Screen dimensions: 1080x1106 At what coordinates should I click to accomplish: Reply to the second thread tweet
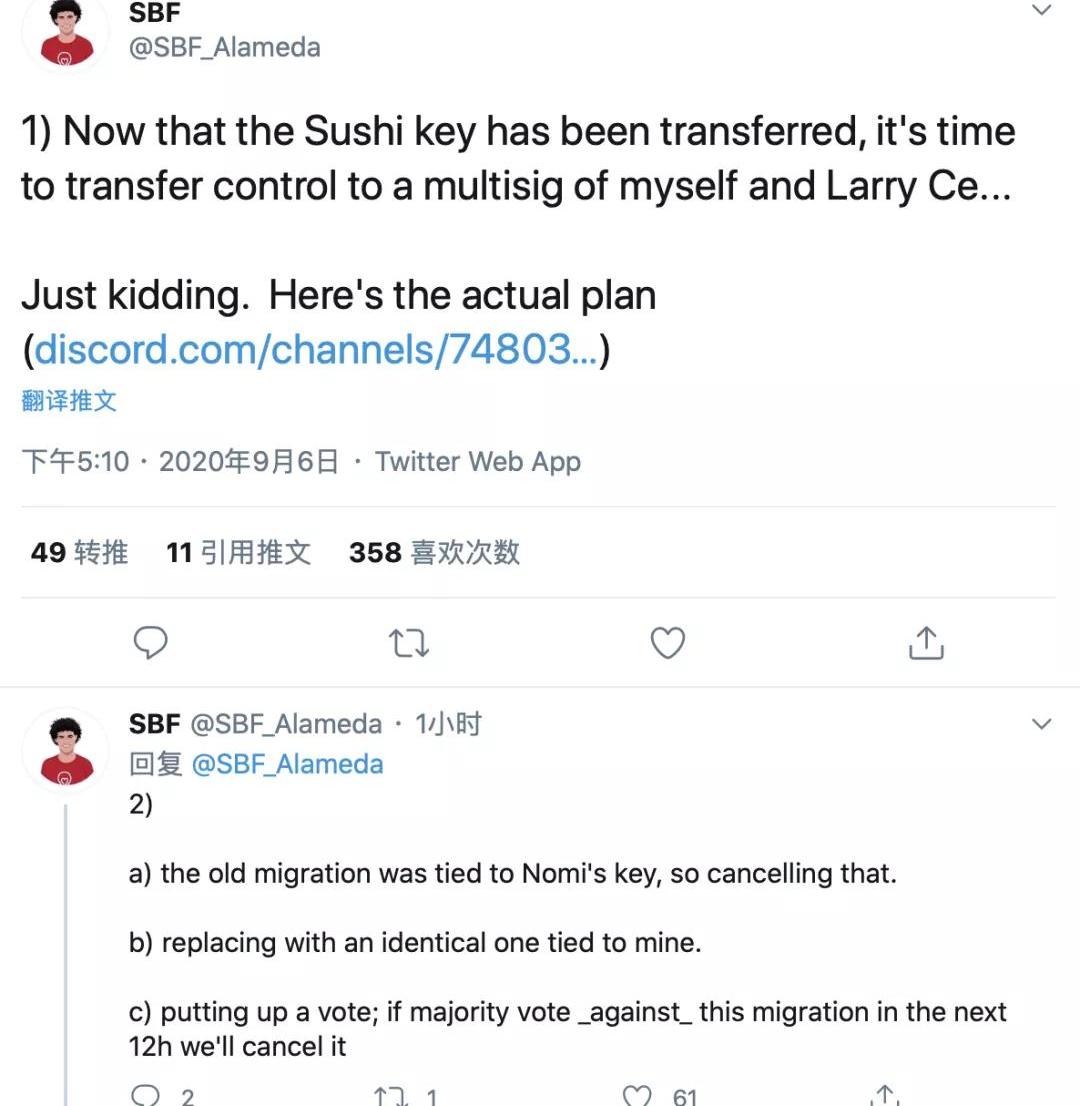pyautogui.click(x=146, y=1095)
